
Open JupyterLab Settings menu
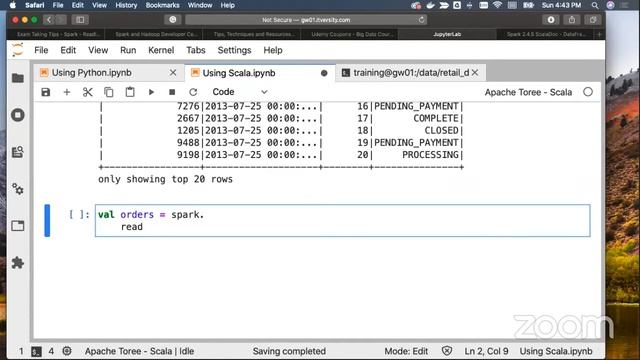[234, 50]
